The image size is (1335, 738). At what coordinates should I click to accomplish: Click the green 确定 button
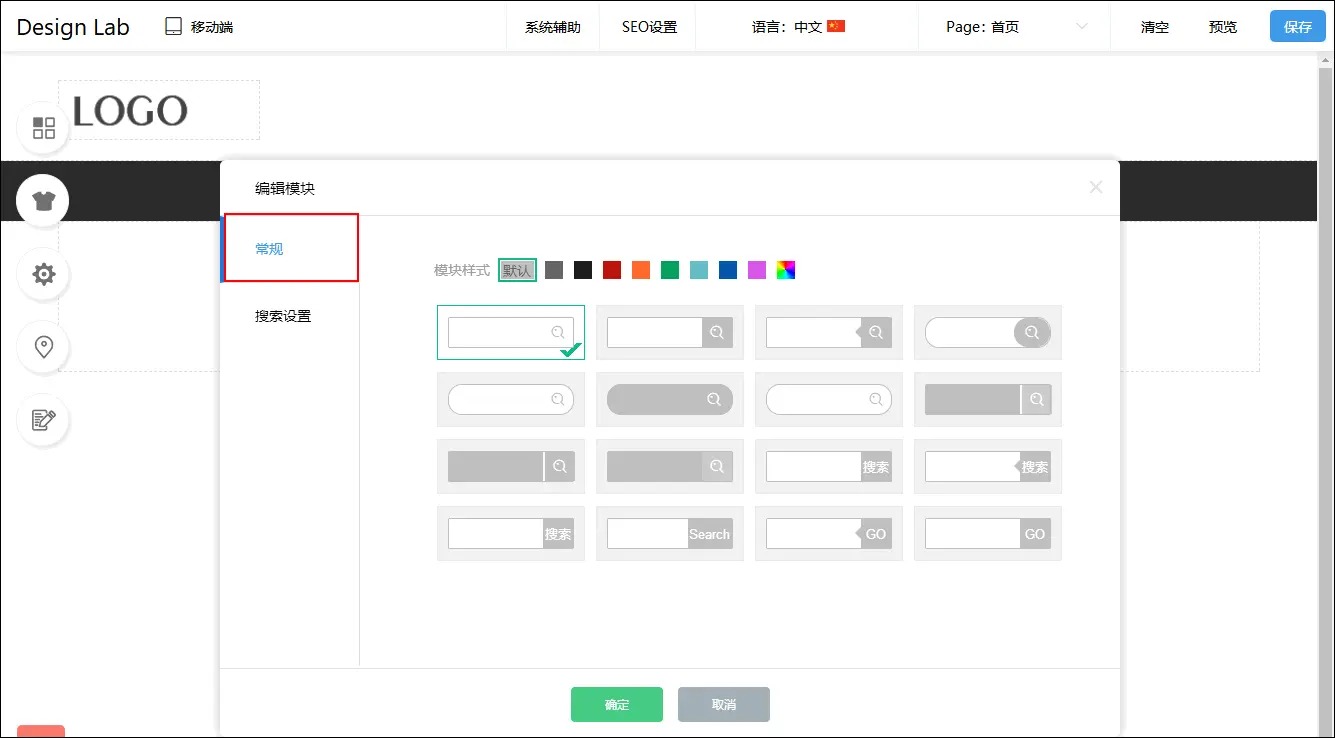[616, 704]
